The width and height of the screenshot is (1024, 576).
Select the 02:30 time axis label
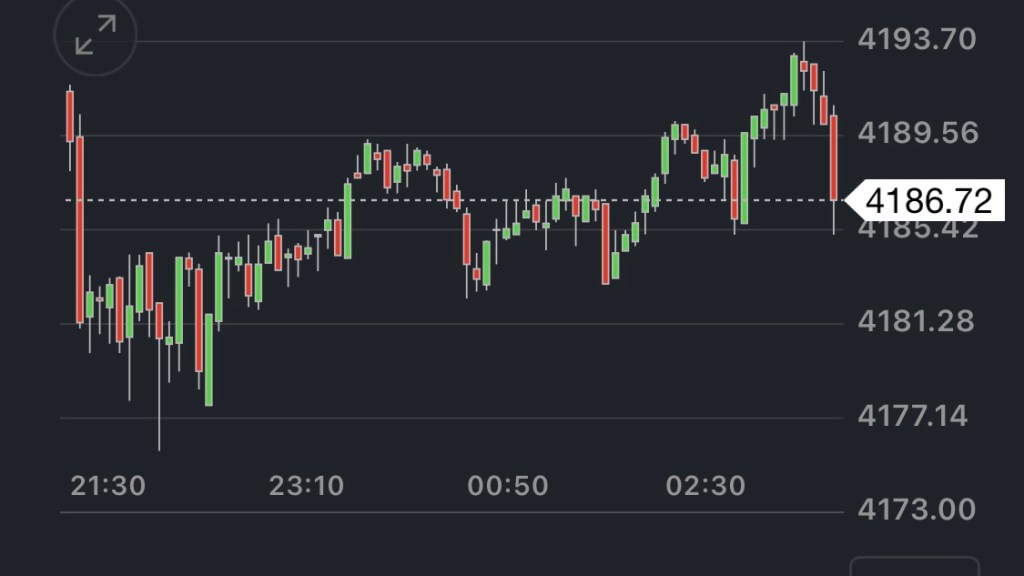pyautogui.click(x=706, y=486)
